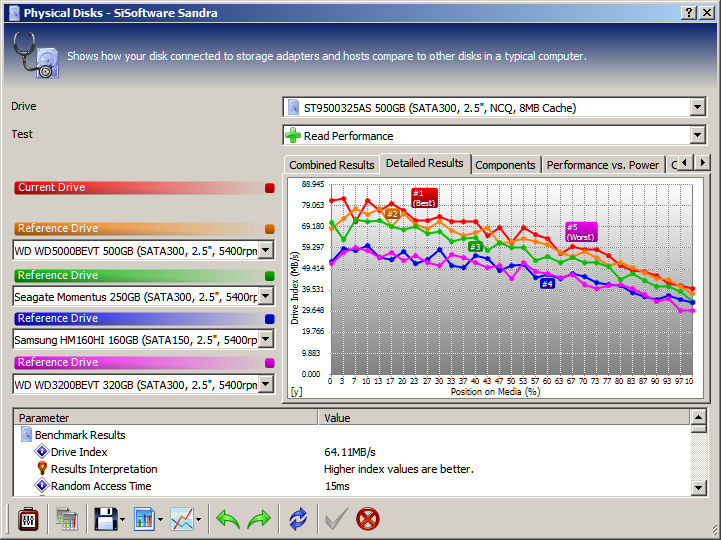Image resolution: width=721 pixels, height=540 pixels.
Task: Open the Performance vs. Power tab
Action: pyautogui.click(x=603, y=165)
